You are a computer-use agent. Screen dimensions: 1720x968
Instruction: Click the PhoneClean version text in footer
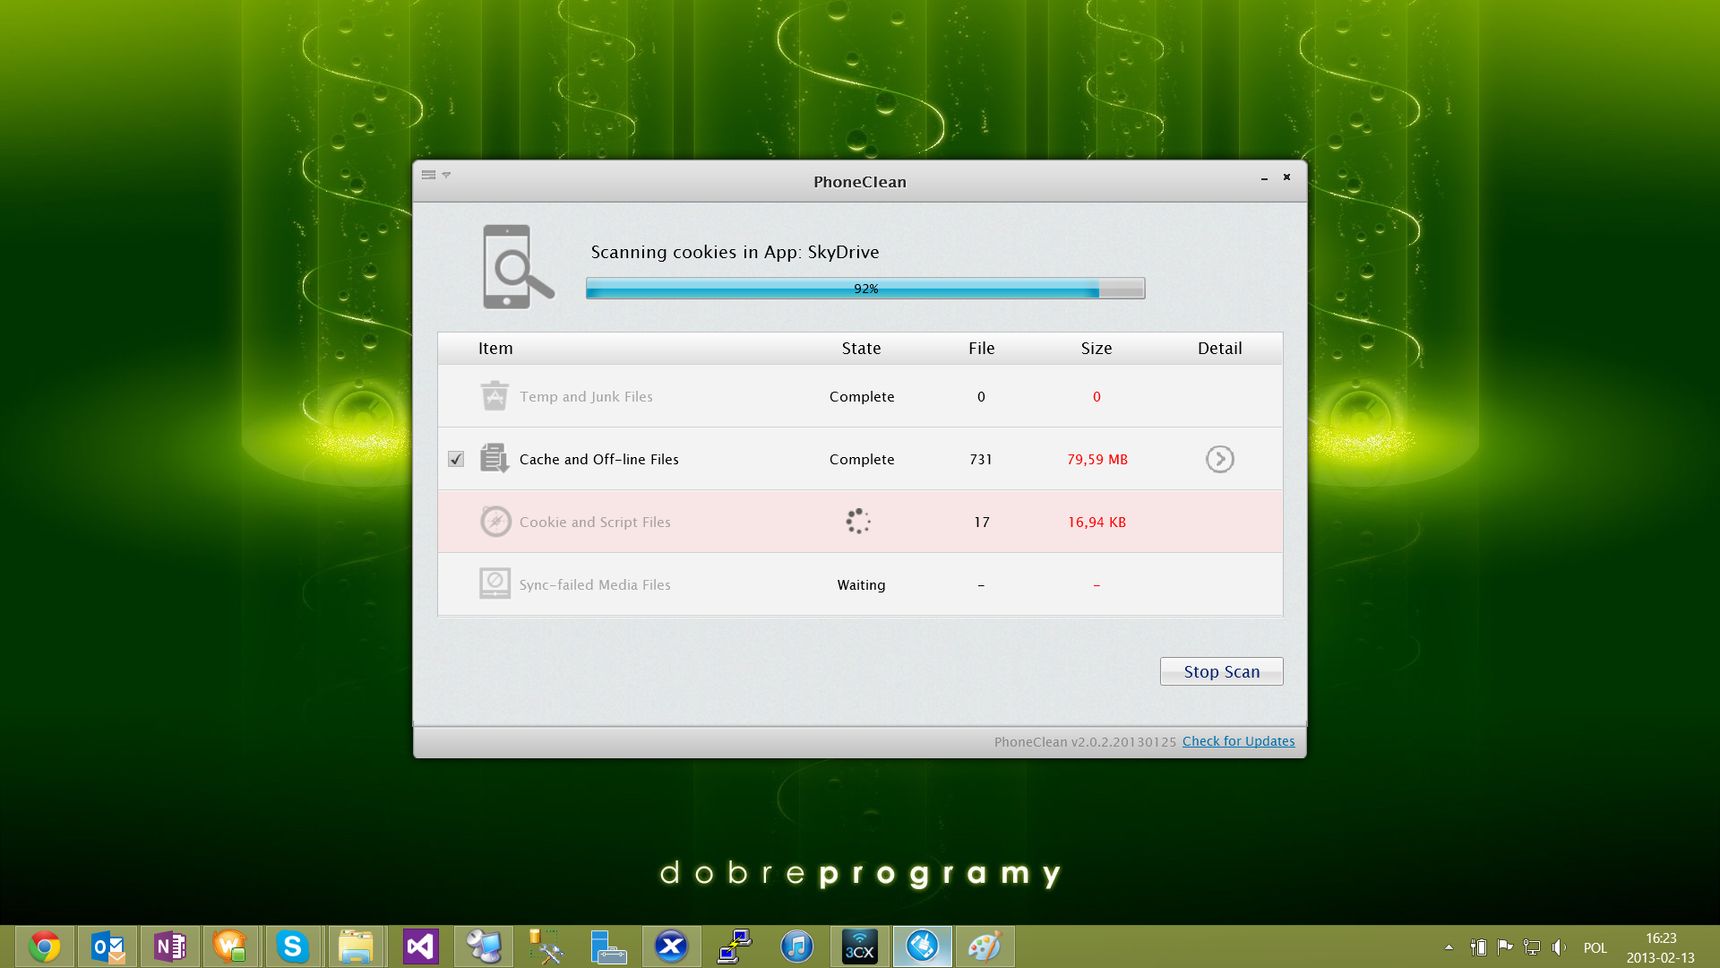pyautogui.click(x=1085, y=742)
